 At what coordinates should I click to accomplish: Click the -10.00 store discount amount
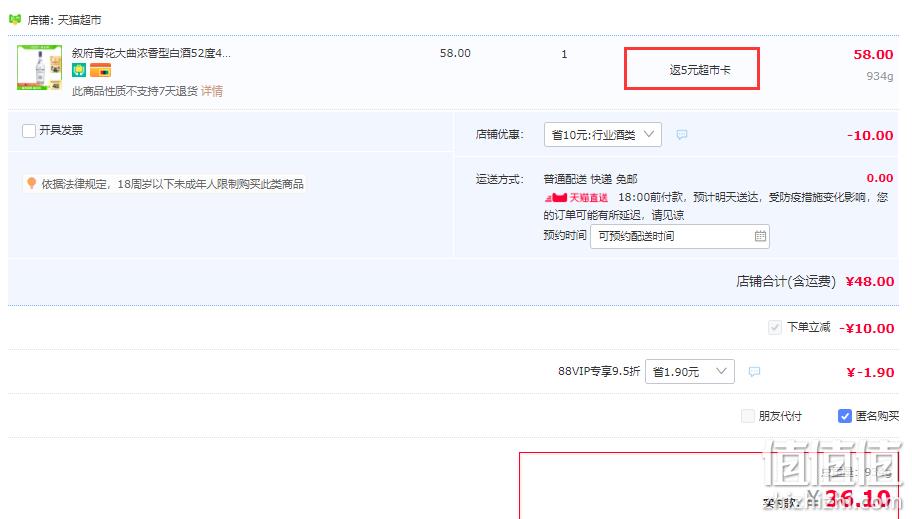pyautogui.click(x=870, y=136)
